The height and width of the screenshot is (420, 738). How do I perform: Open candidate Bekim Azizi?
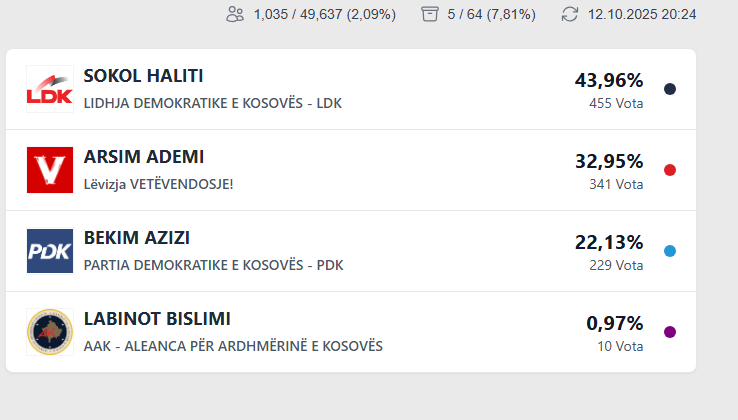[x=137, y=238]
